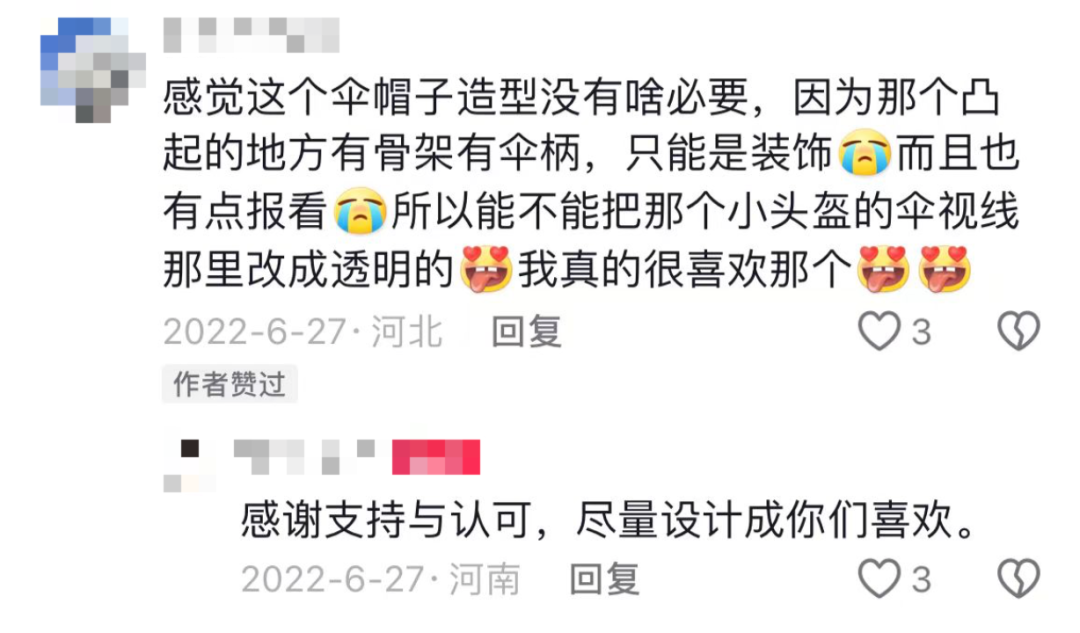Click the crying emoji after 只能是装饰
This screenshot has height=633, width=1080.
pyautogui.click(x=864, y=152)
